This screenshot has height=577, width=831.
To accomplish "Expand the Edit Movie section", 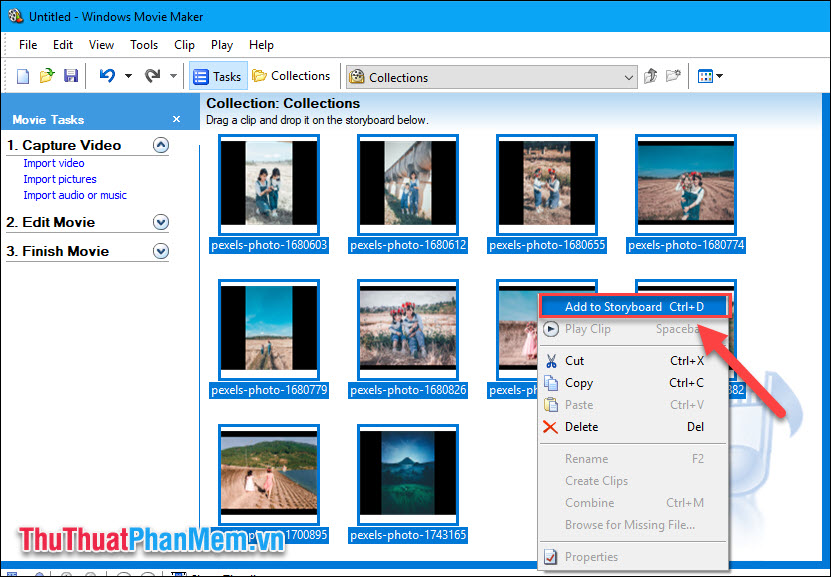I will pos(159,222).
